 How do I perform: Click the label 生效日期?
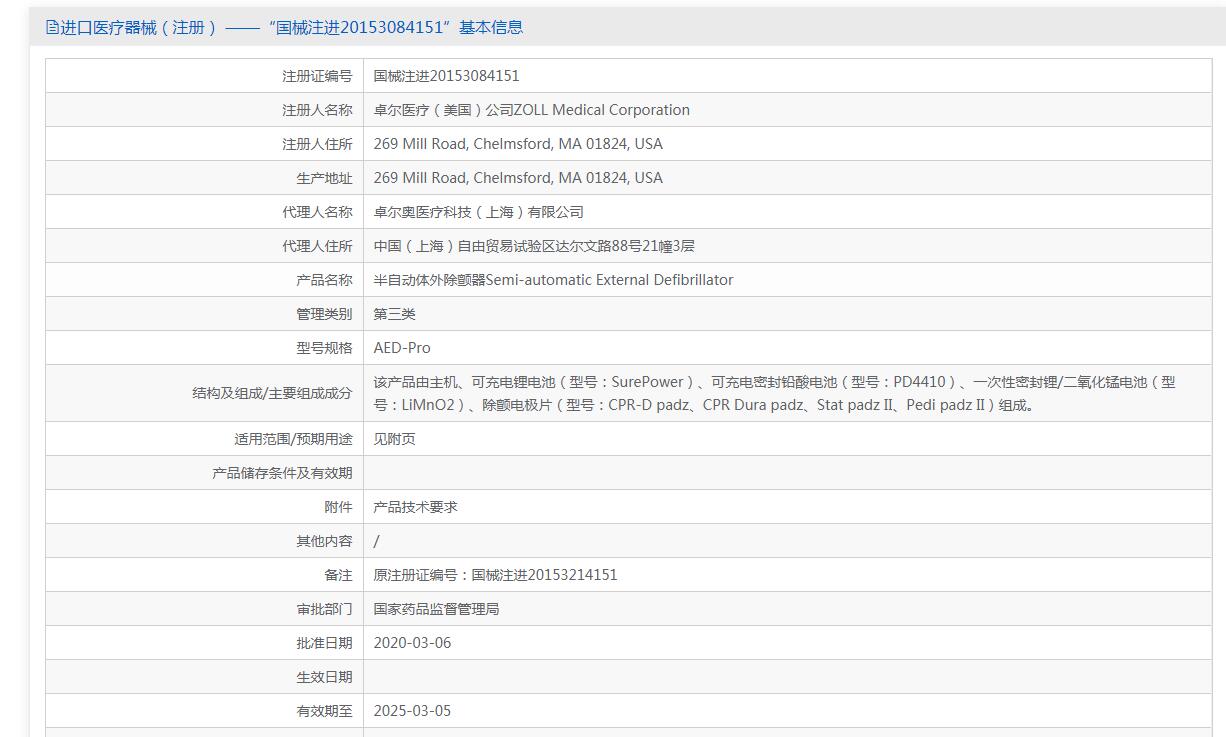tap(324, 677)
